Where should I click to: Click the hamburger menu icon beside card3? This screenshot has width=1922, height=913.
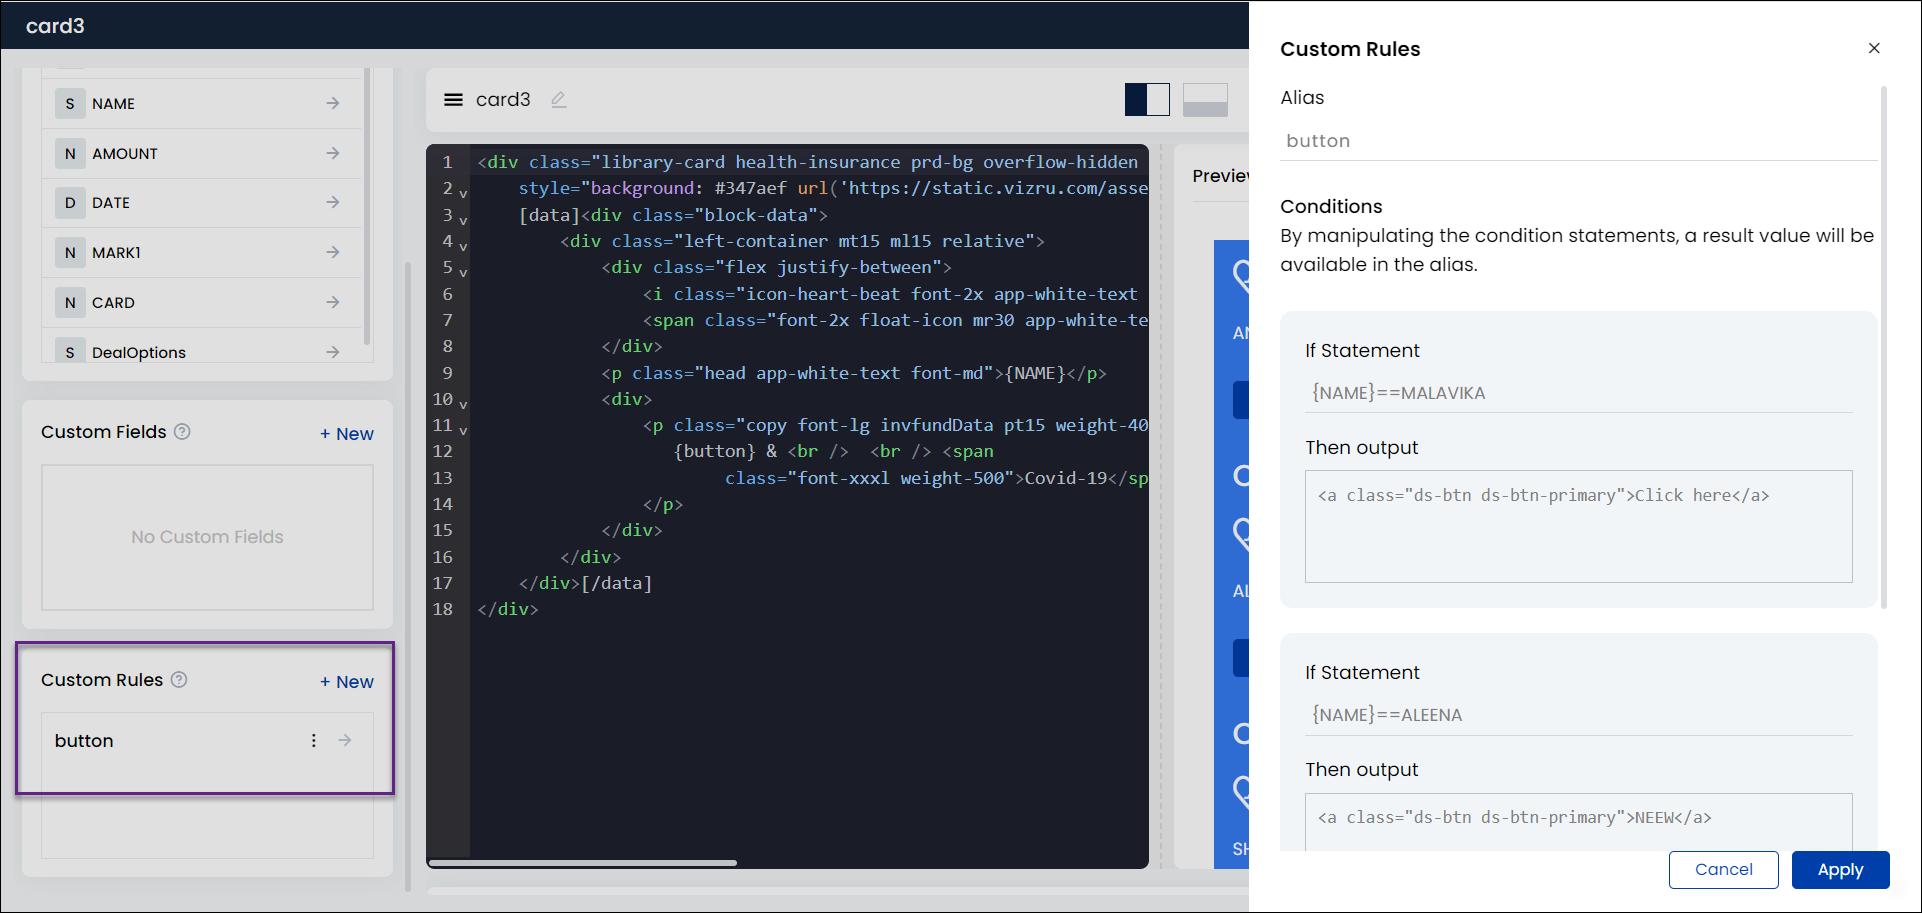tap(453, 100)
